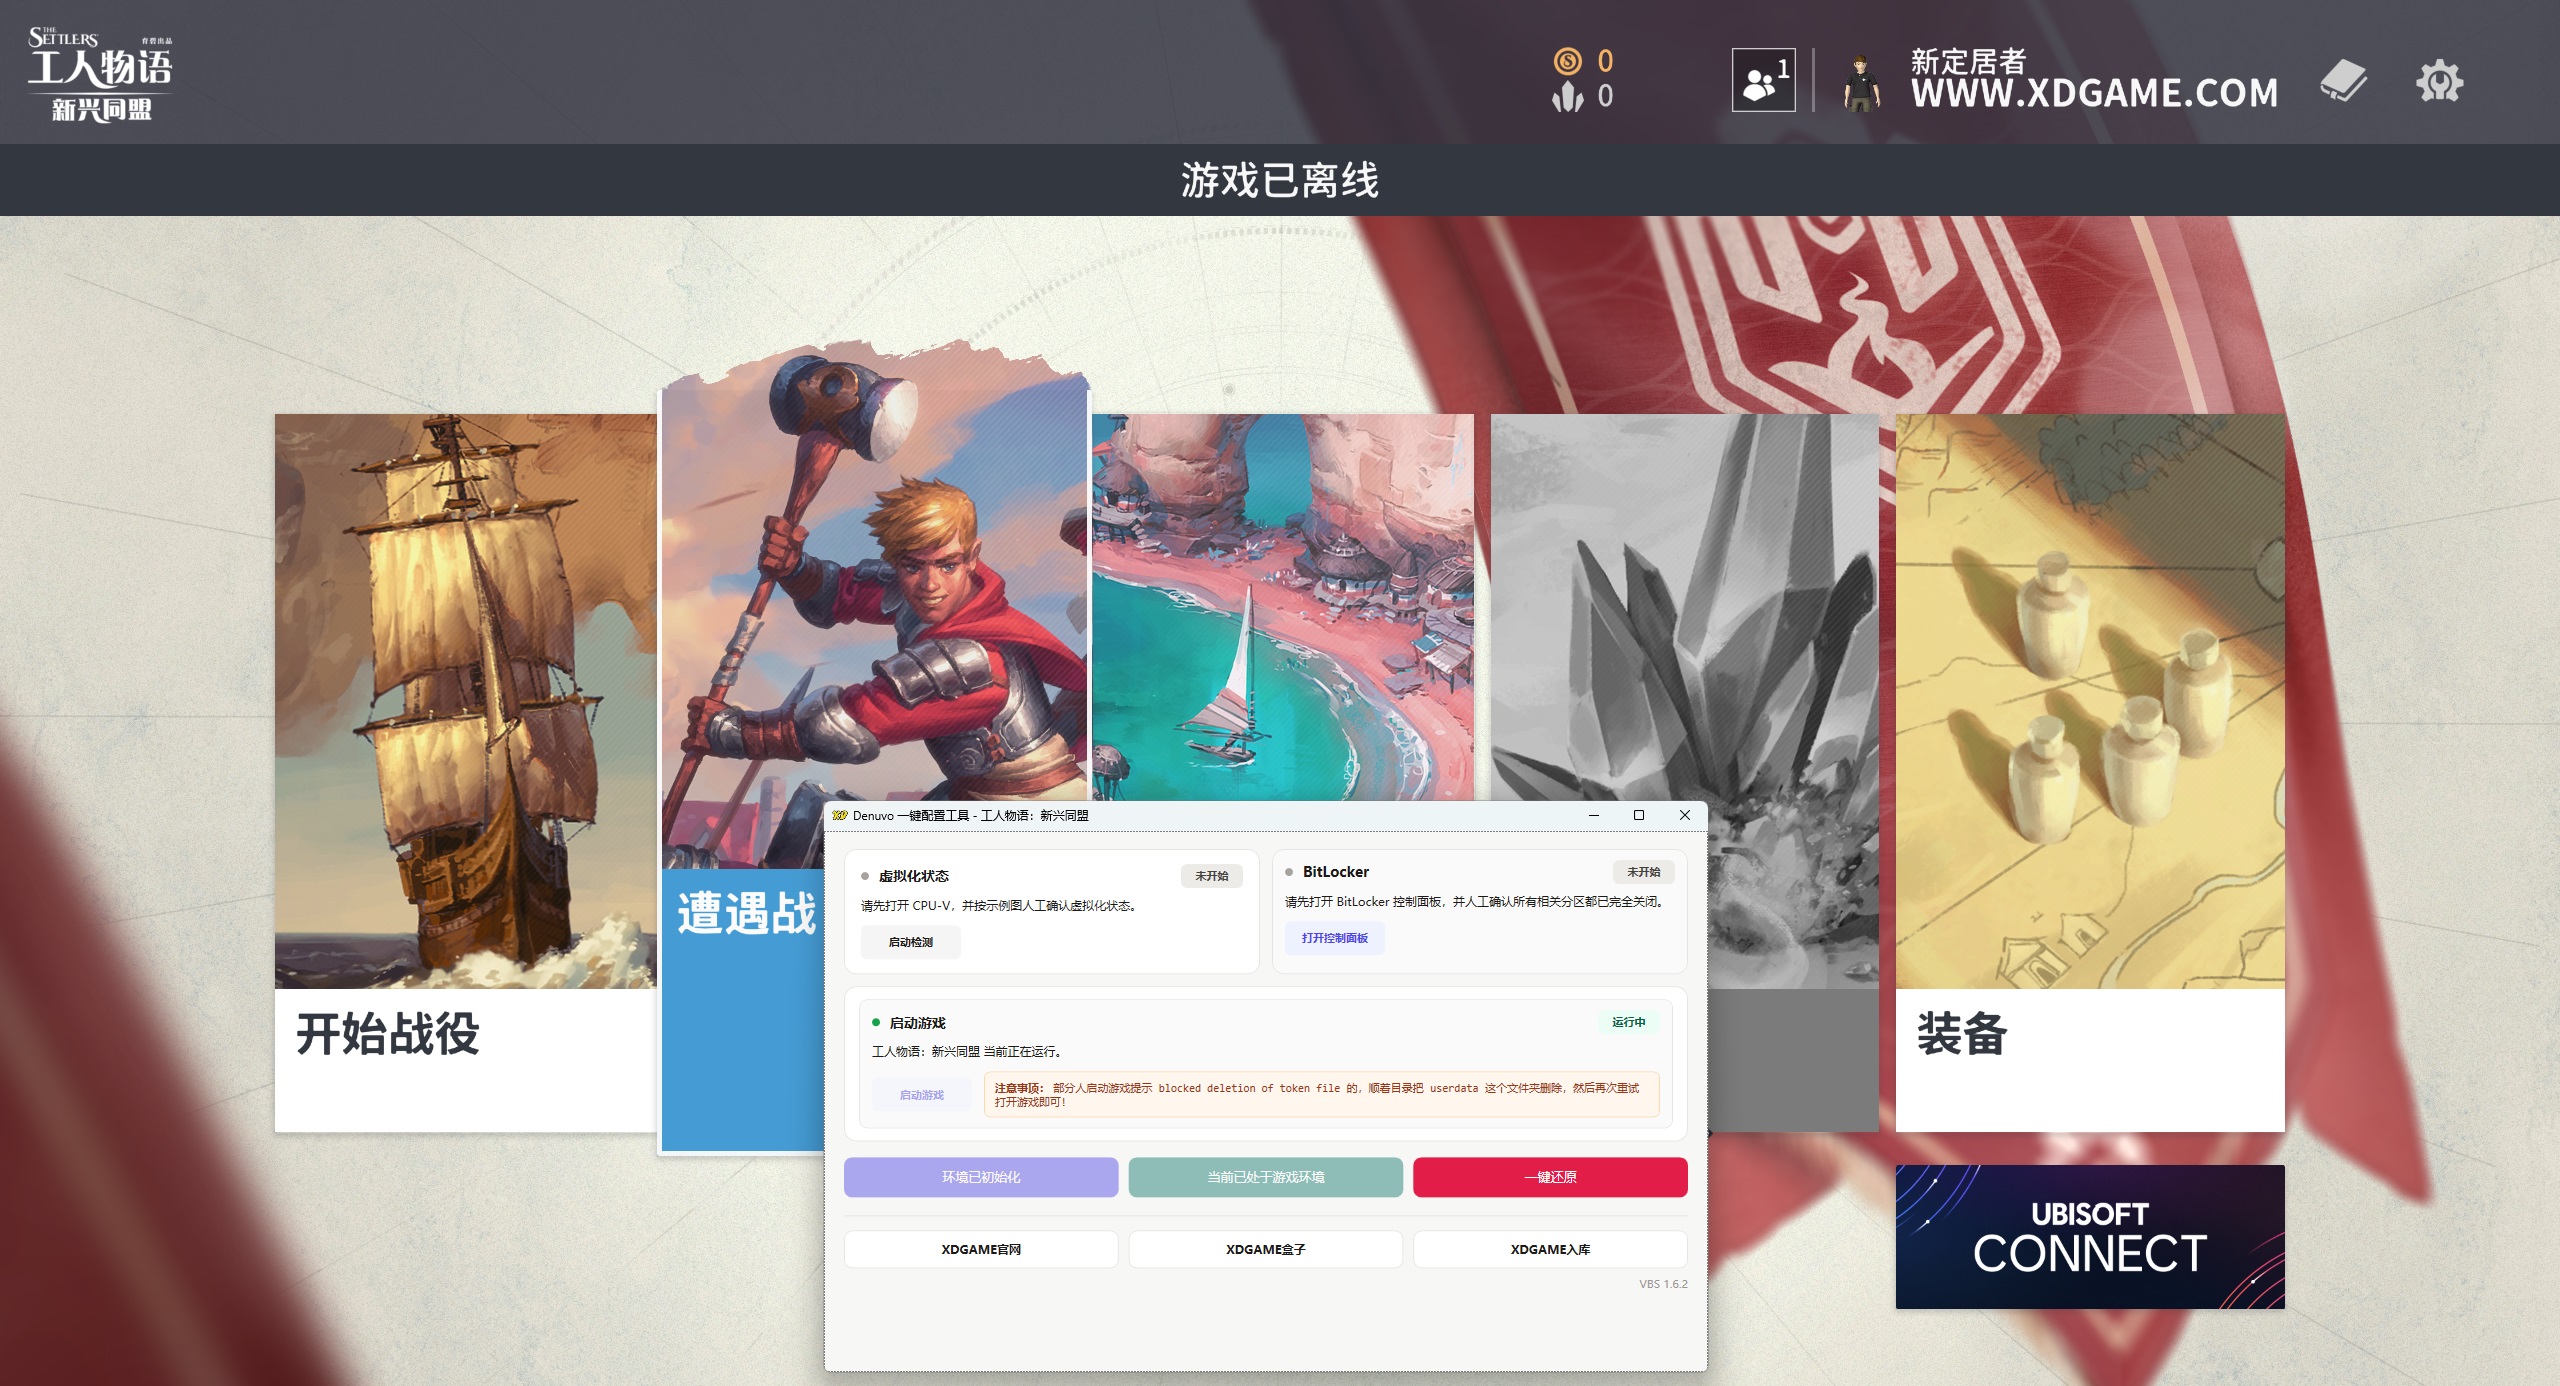Click the 未开始 badge on BitLocker panel
This screenshot has height=1386, width=2560.
tap(1646, 871)
